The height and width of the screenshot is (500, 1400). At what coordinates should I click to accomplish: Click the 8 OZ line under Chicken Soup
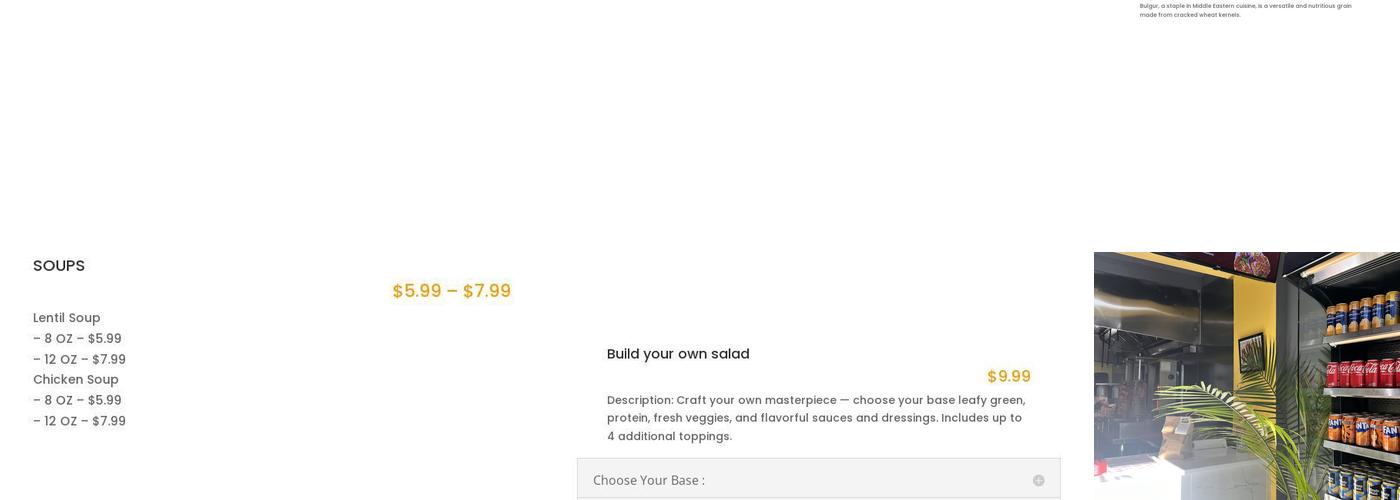[x=77, y=401]
